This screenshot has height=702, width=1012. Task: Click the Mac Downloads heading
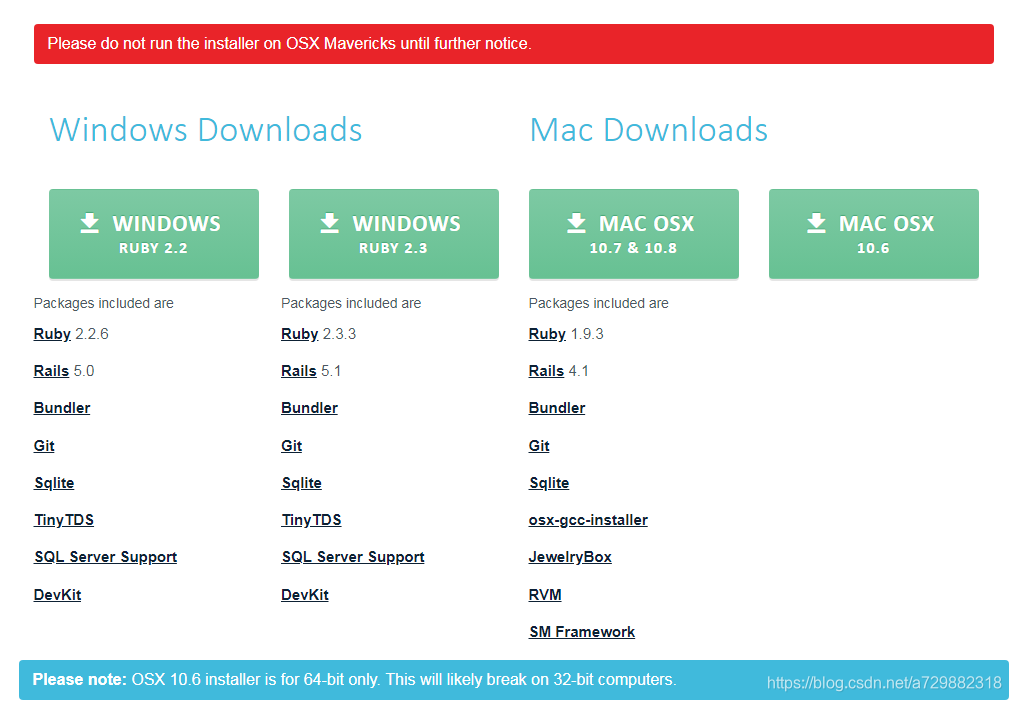point(649,130)
